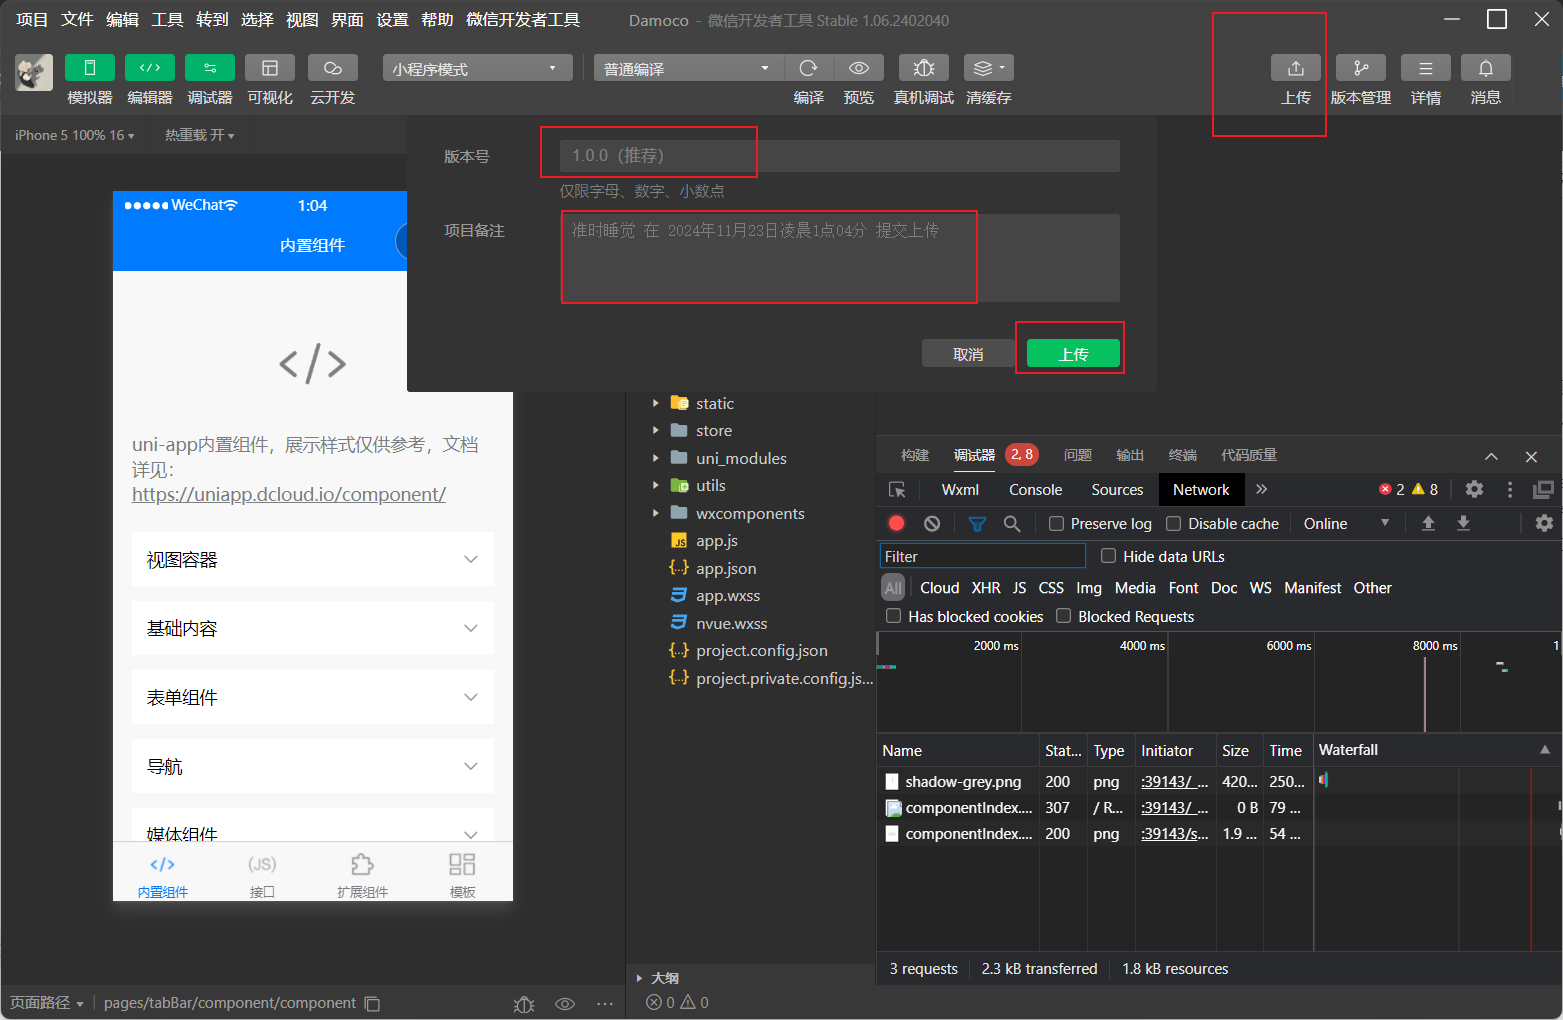Image resolution: width=1563 pixels, height=1020 pixels.
Task: Switch to the Wxml tab
Action: point(960,489)
